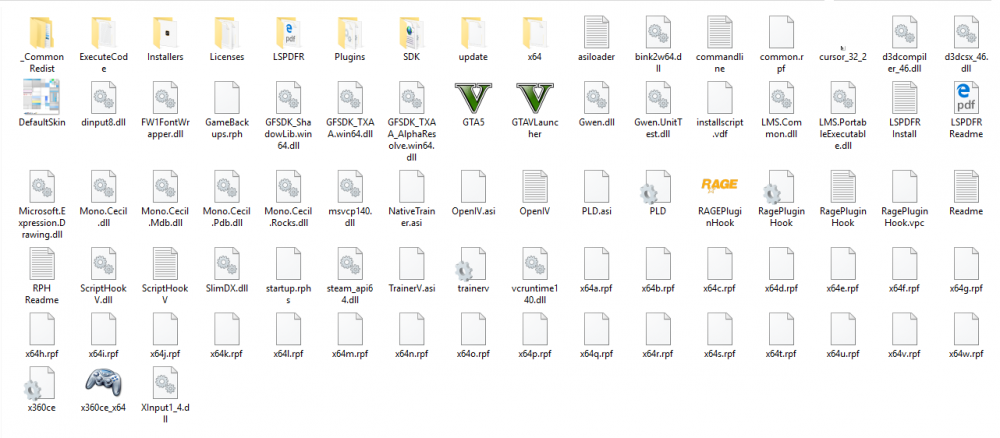Select dinput8.dll file

tap(103, 98)
